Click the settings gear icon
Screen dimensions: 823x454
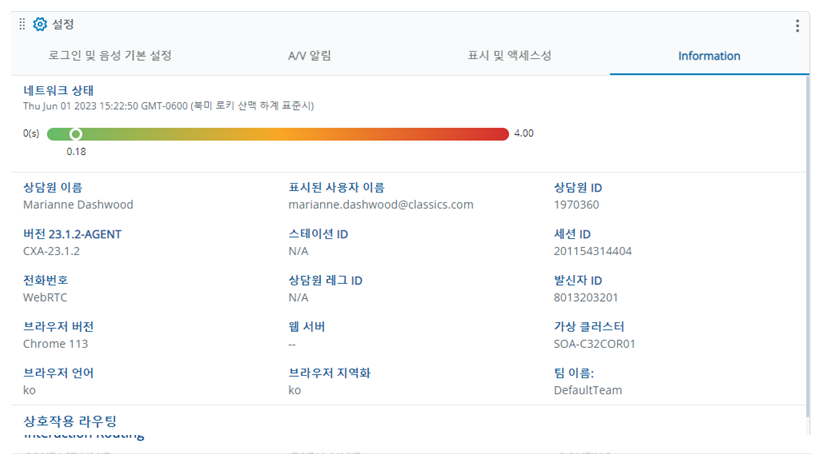pos(40,24)
